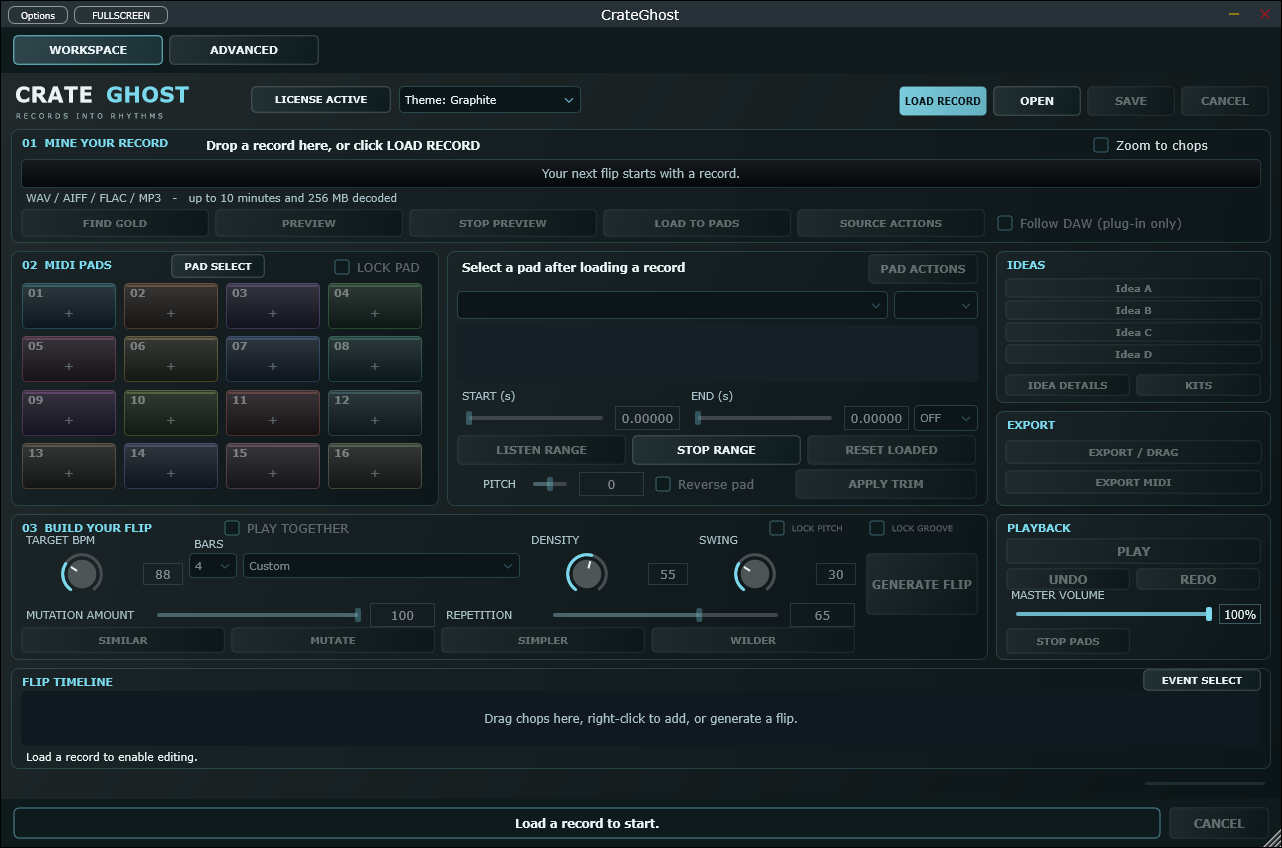The width and height of the screenshot is (1282, 848).
Task: Open the small dropdown beside pad selector
Action: 936,305
